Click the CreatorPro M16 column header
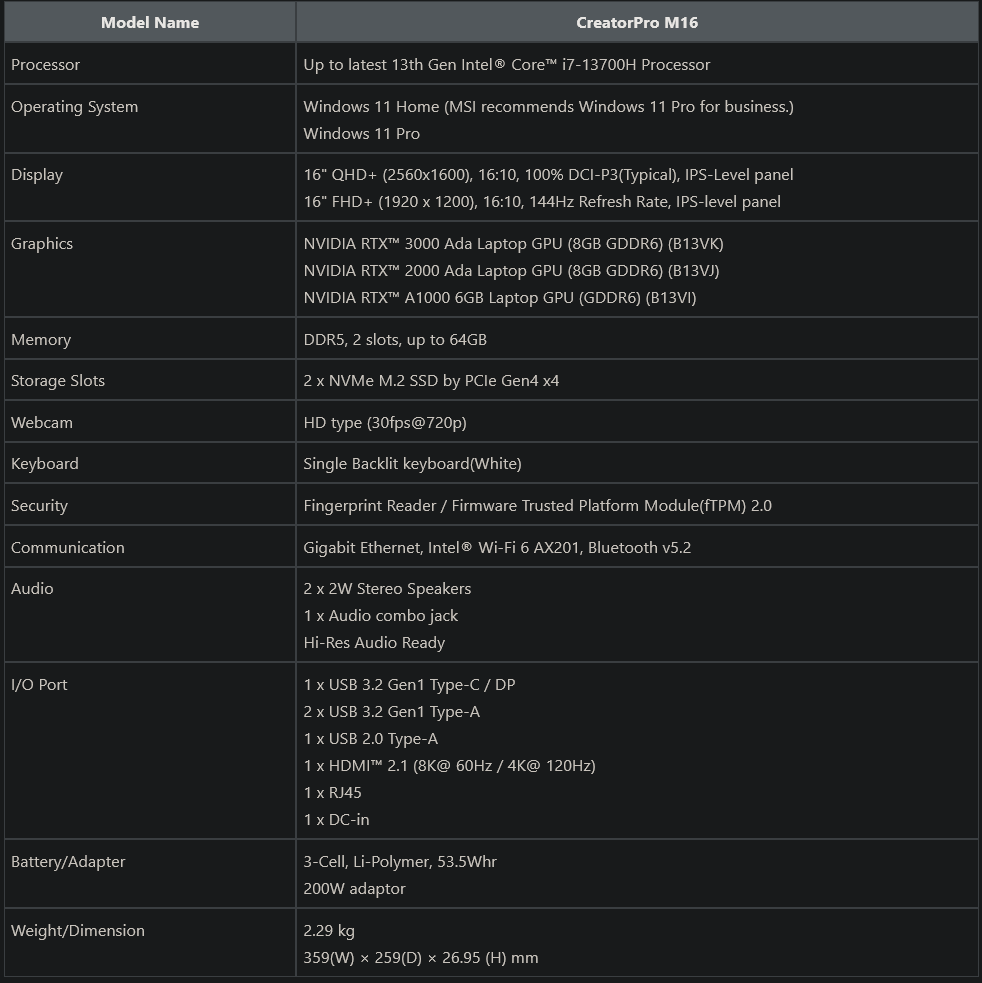Screen dimensions: 982x983 point(637,22)
